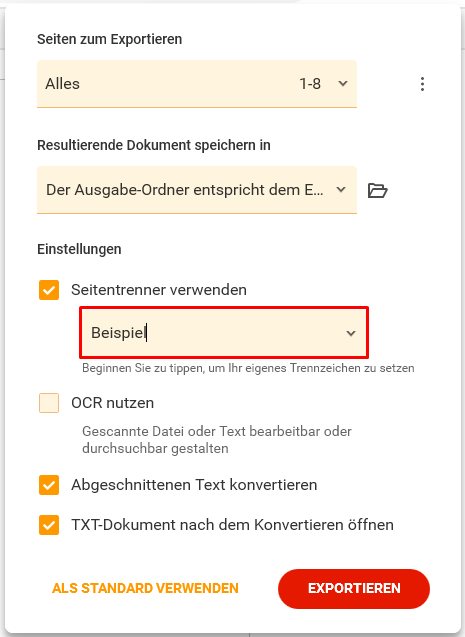
Task: Click the TXT-Dokument nach dem Konvertieren öffnen label
Action: (232, 525)
